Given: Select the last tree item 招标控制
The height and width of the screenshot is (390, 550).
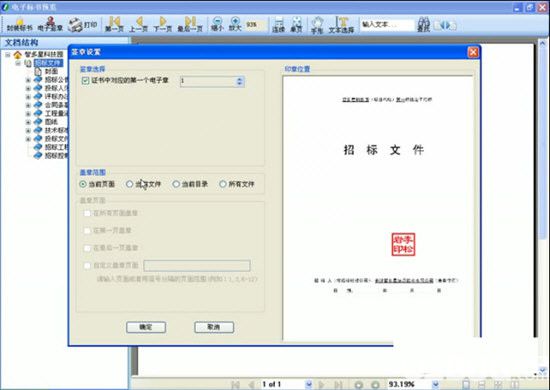Looking at the screenshot, I should pyautogui.click(x=56, y=155).
